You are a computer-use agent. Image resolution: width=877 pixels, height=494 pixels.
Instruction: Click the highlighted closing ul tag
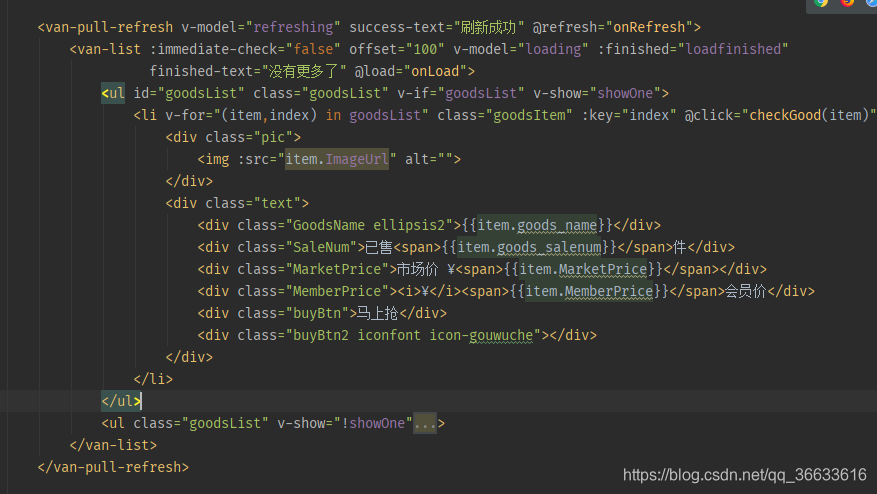(x=121, y=401)
